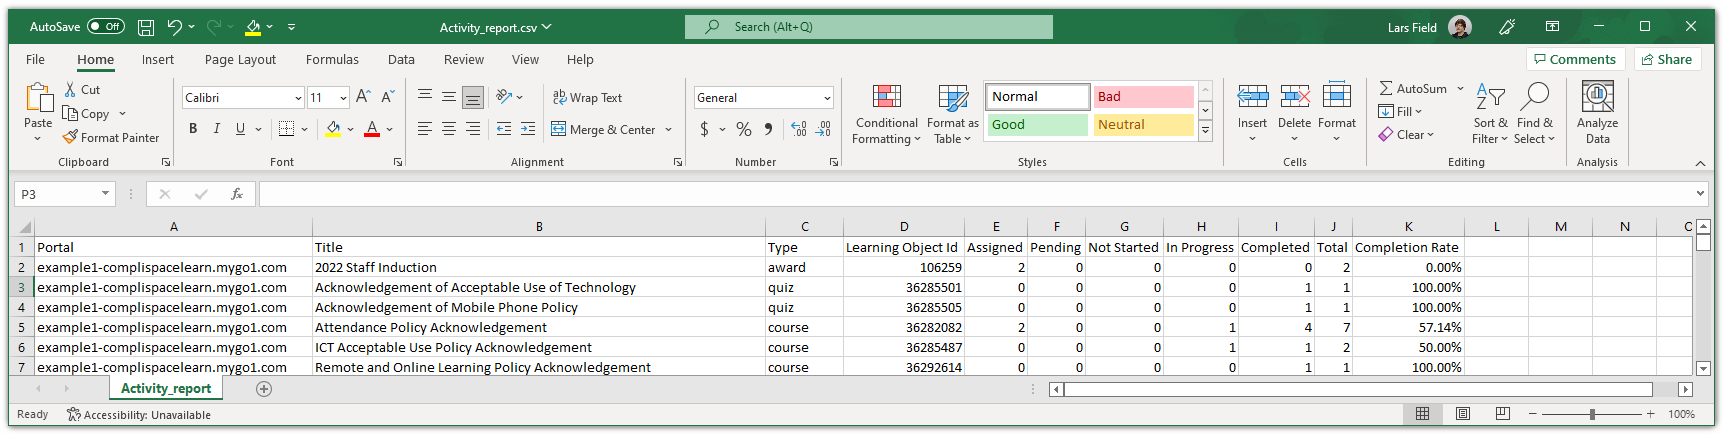Click the Accounting dollar format icon
The image size is (1725, 435).
pos(705,129)
